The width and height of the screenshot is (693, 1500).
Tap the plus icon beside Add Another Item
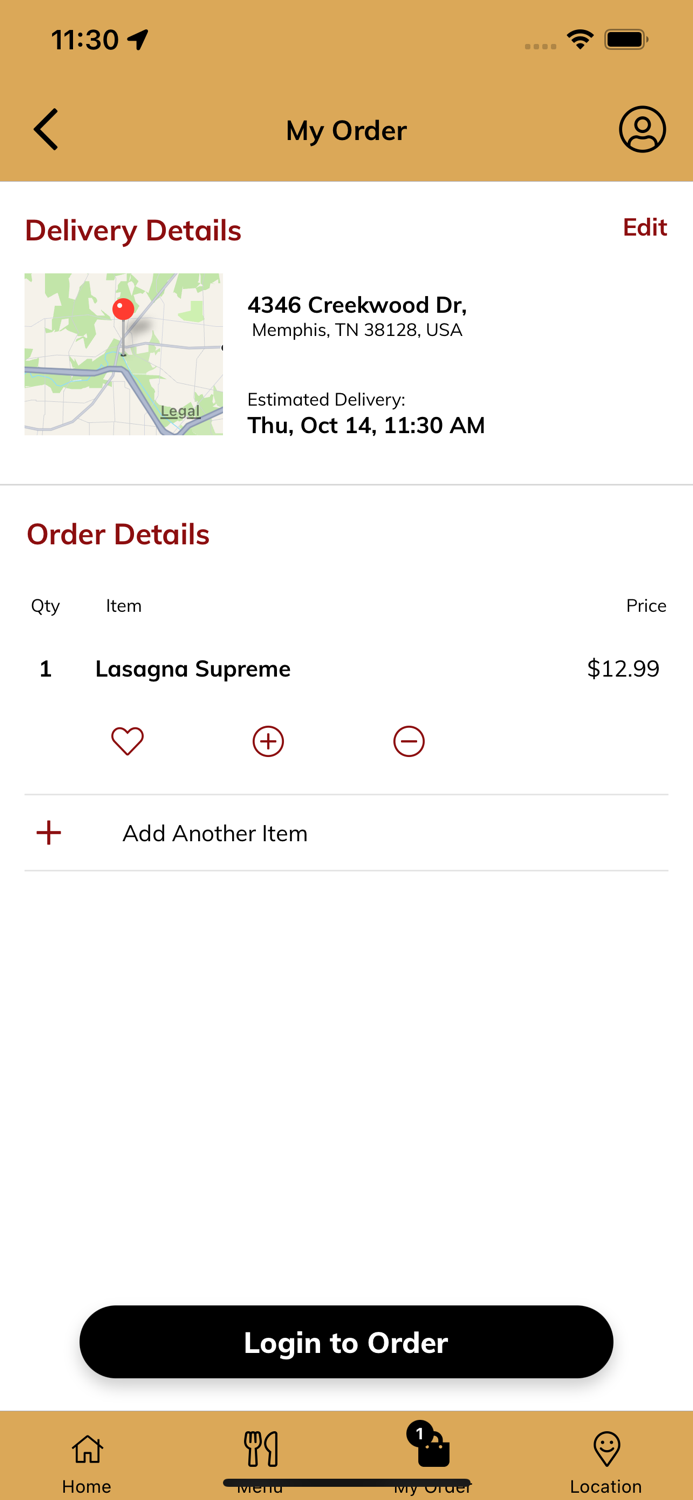point(49,833)
